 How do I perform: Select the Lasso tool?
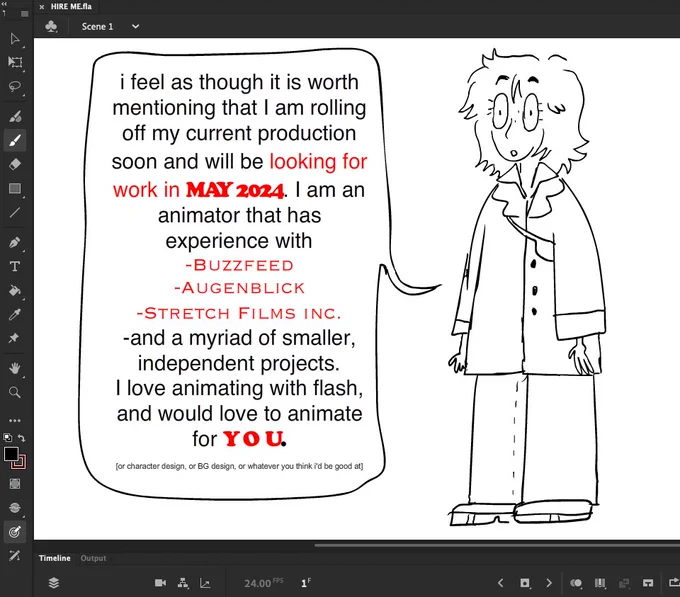tap(15, 86)
